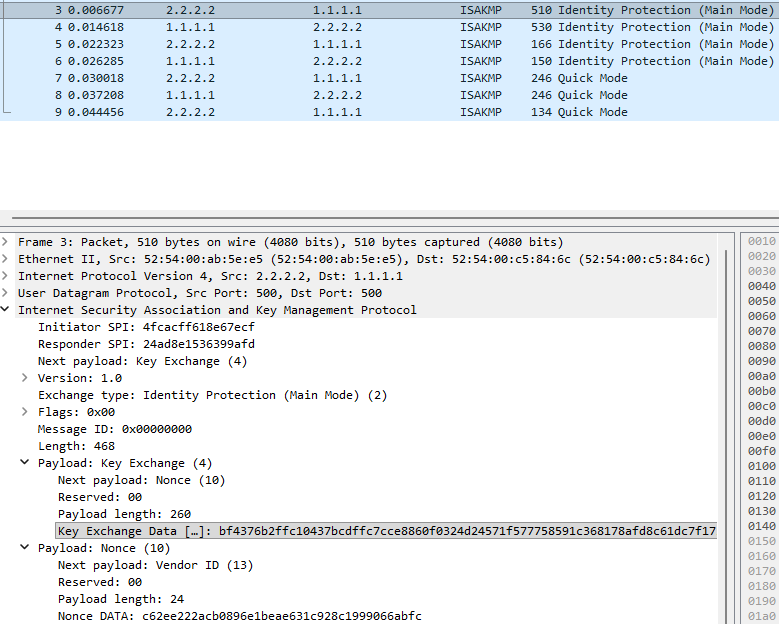This screenshot has height=624, width=779.
Task: Click hex offset 0100 in bytes pane
Action: [x=762, y=466]
